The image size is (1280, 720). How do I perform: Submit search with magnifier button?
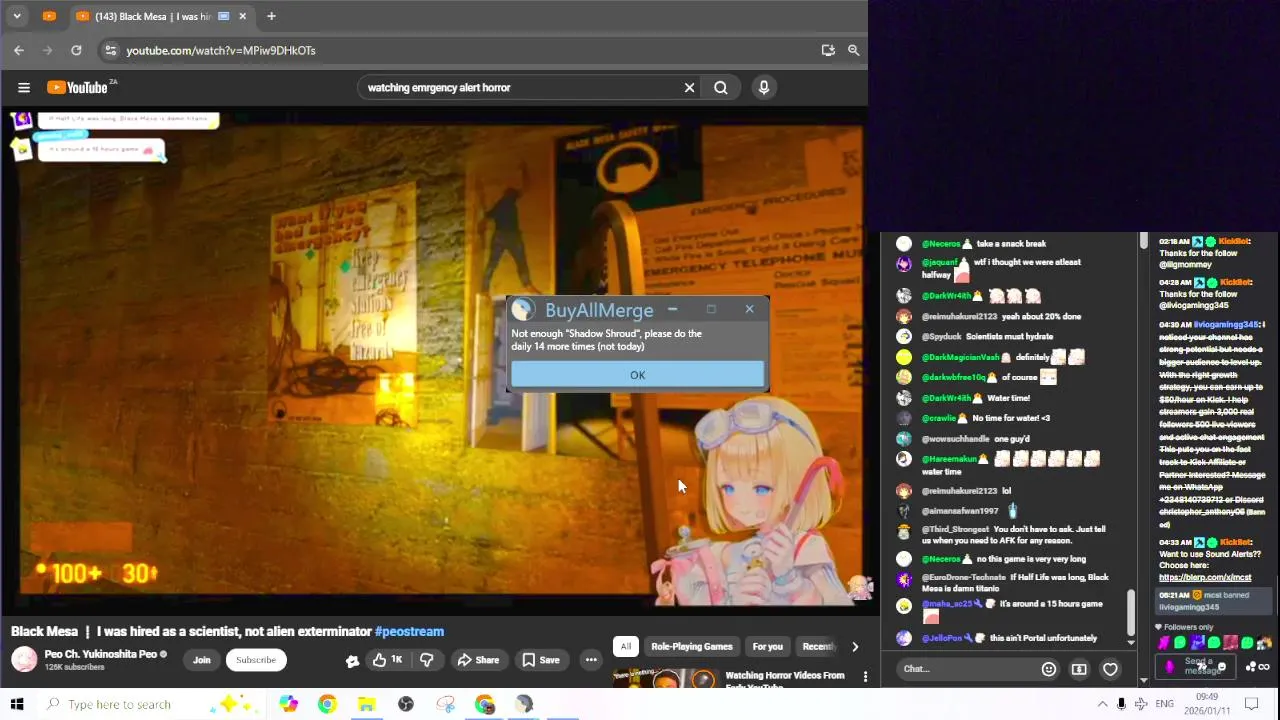[x=720, y=87]
